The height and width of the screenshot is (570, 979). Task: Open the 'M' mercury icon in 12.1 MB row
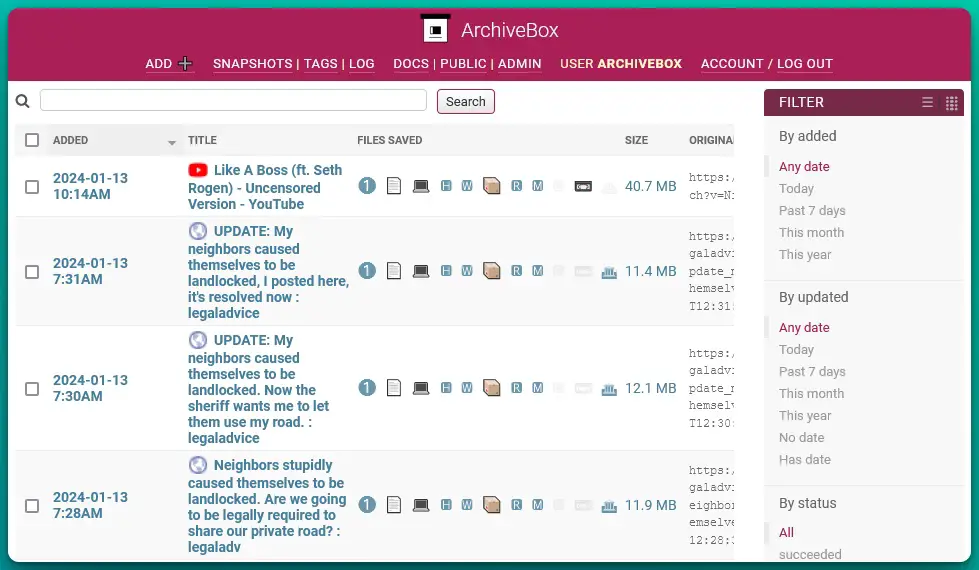click(538, 388)
